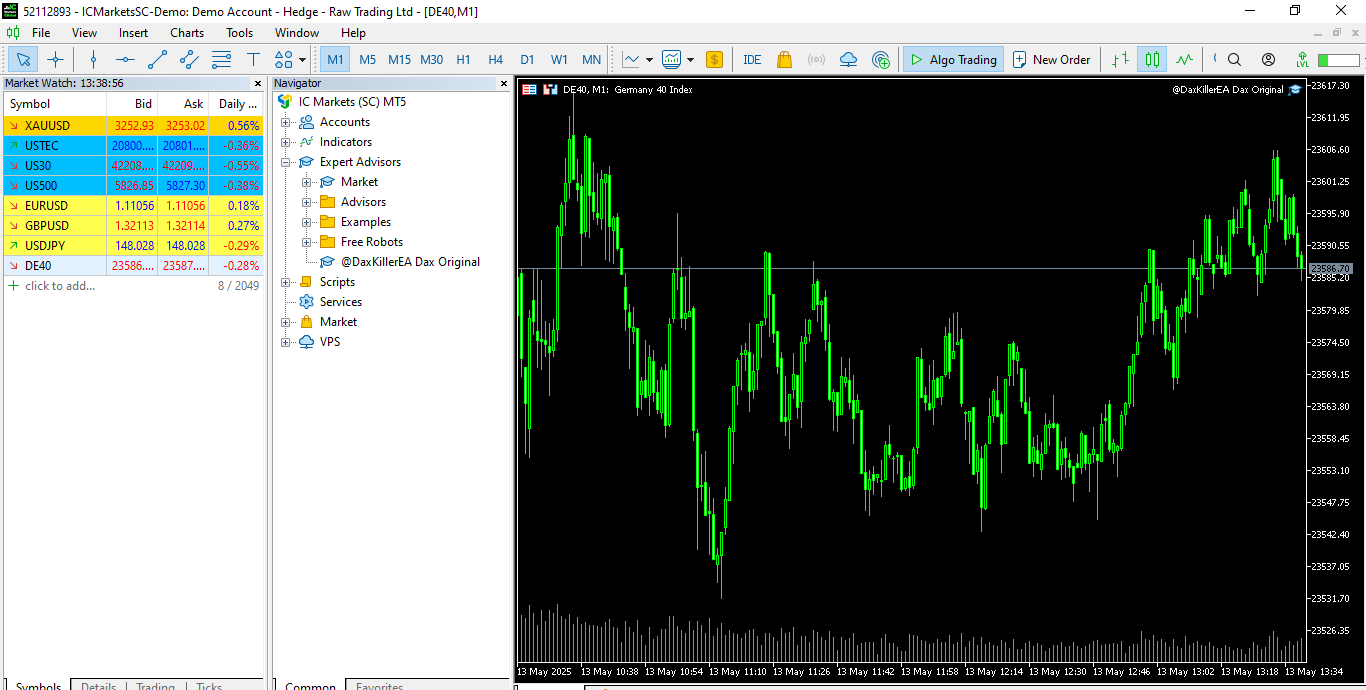Switch to the Favorites tab in Navigator
The height and width of the screenshot is (690, 1366).
[380, 685]
